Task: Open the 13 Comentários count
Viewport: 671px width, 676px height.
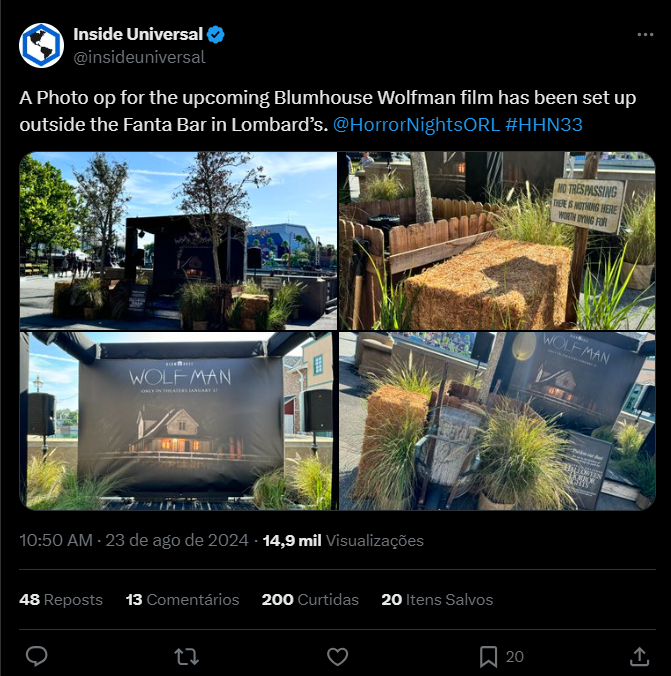Action: tap(182, 600)
